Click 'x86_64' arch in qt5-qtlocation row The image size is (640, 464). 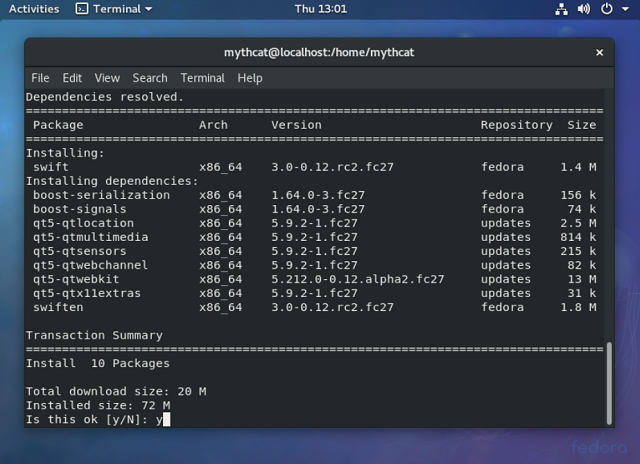pos(220,223)
